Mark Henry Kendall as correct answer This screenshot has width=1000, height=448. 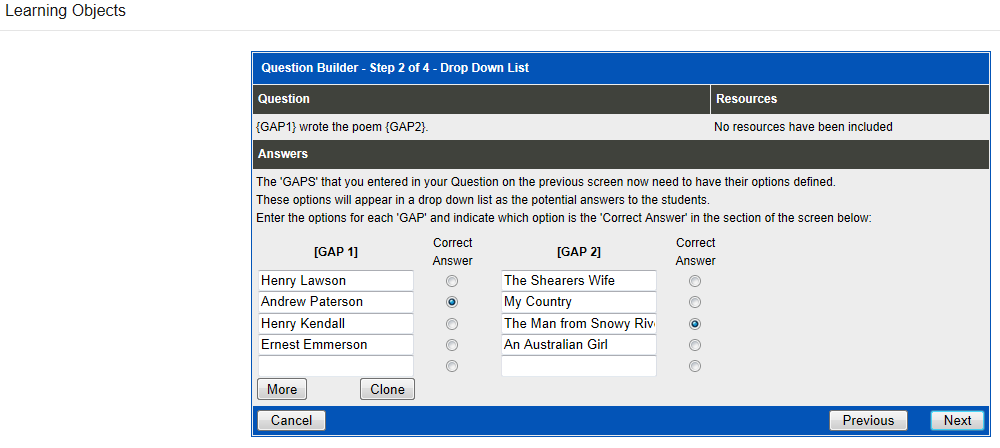pos(452,324)
